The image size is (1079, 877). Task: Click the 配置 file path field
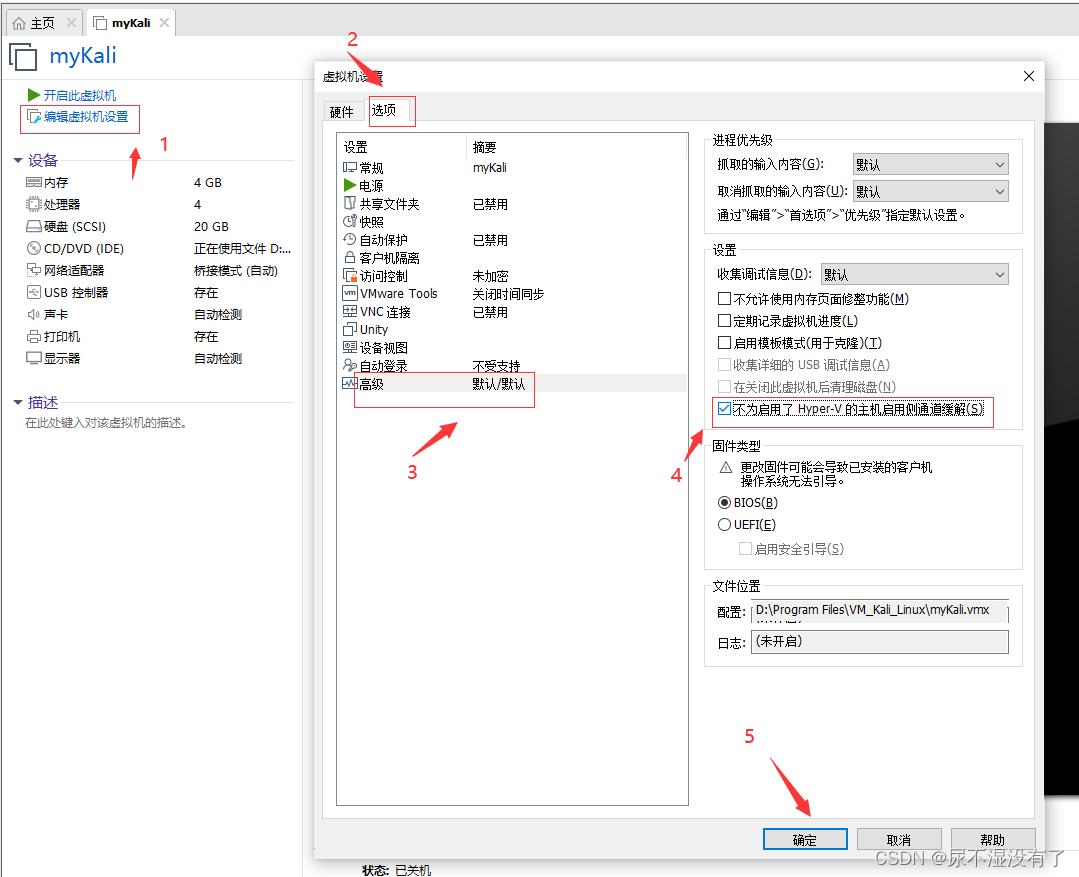880,611
